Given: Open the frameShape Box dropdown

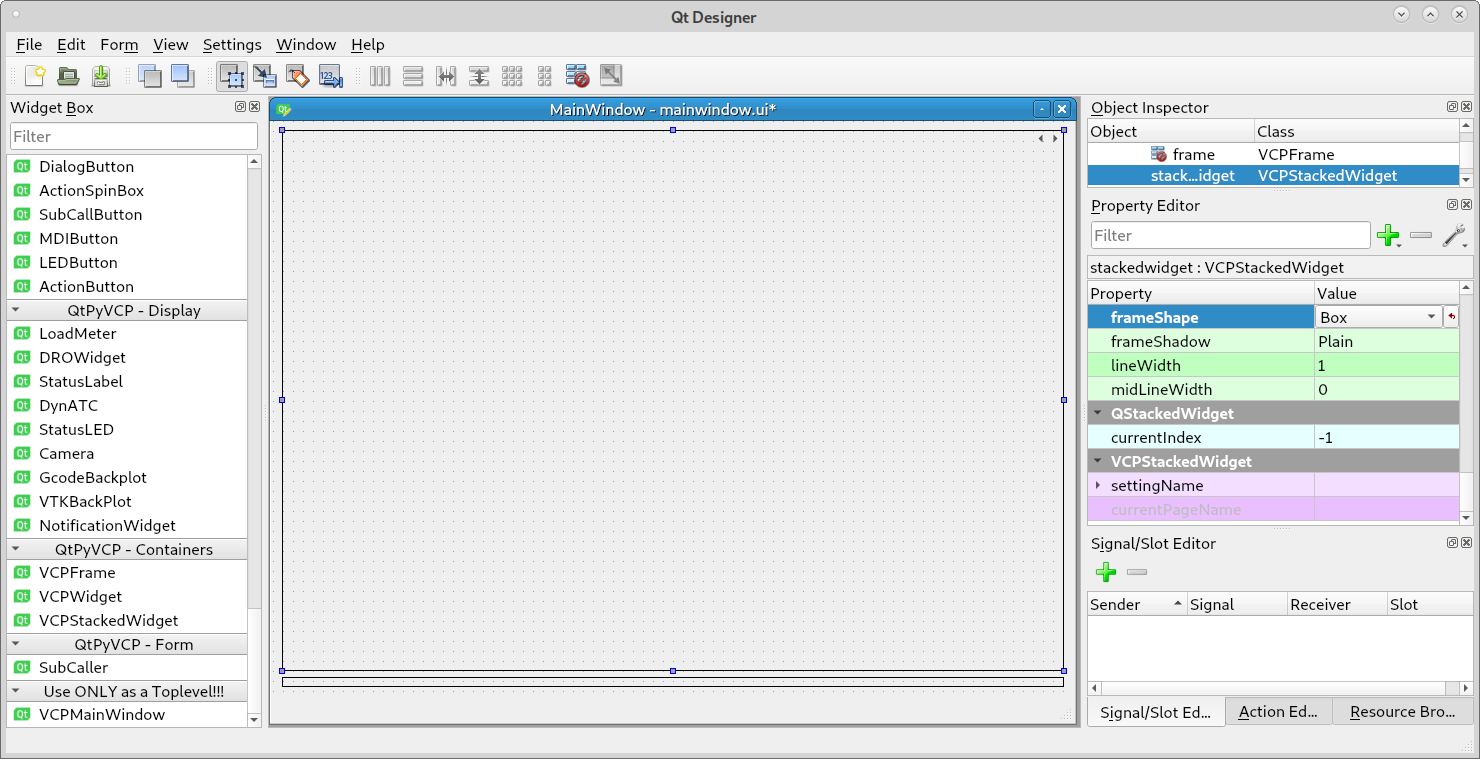Looking at the screenshot, I should 1378,317.
